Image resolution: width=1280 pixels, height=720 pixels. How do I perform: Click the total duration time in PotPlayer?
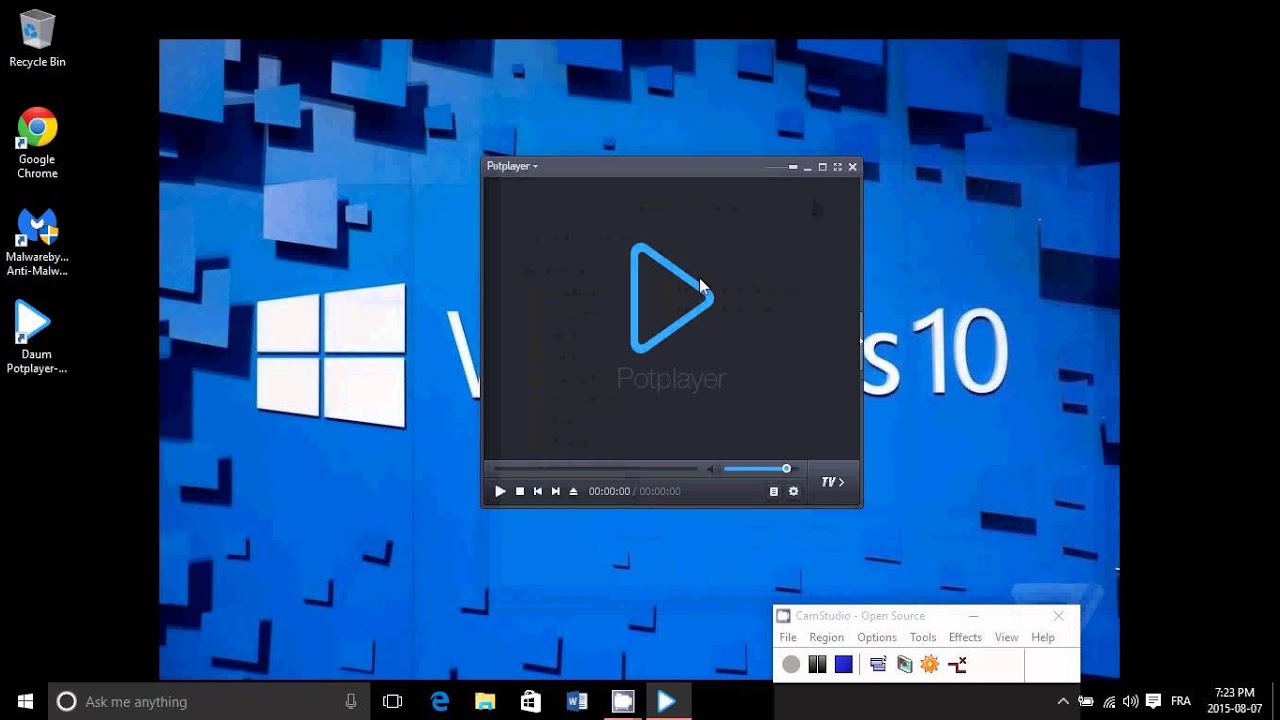coord(660,491)
